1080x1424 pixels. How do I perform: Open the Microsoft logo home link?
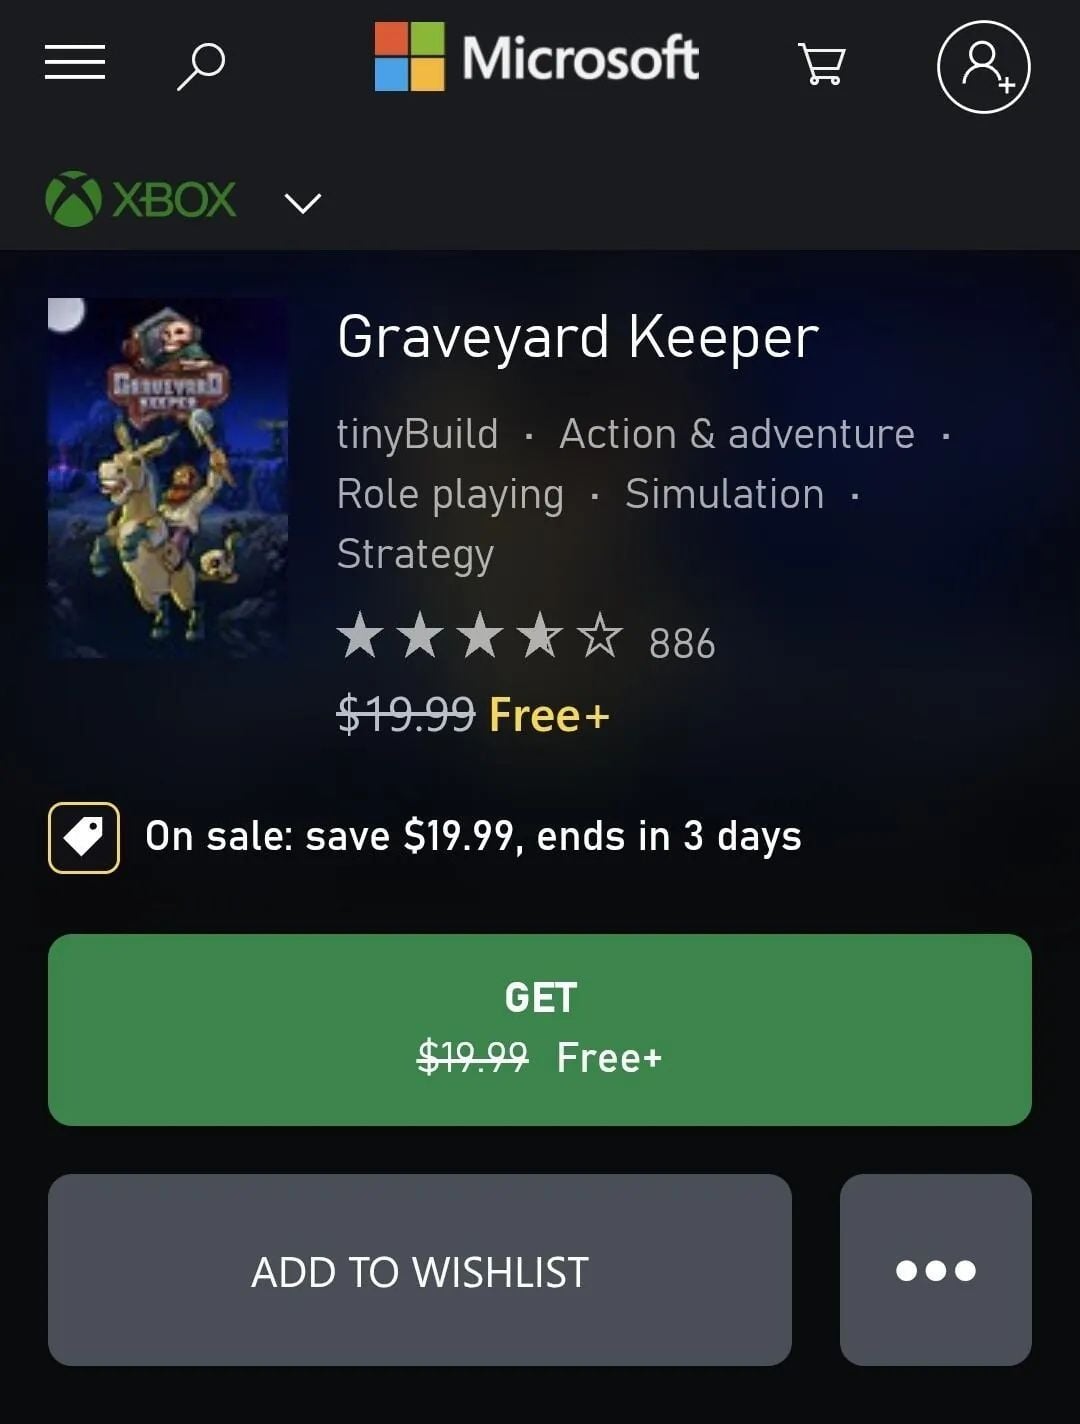(537, 57)
